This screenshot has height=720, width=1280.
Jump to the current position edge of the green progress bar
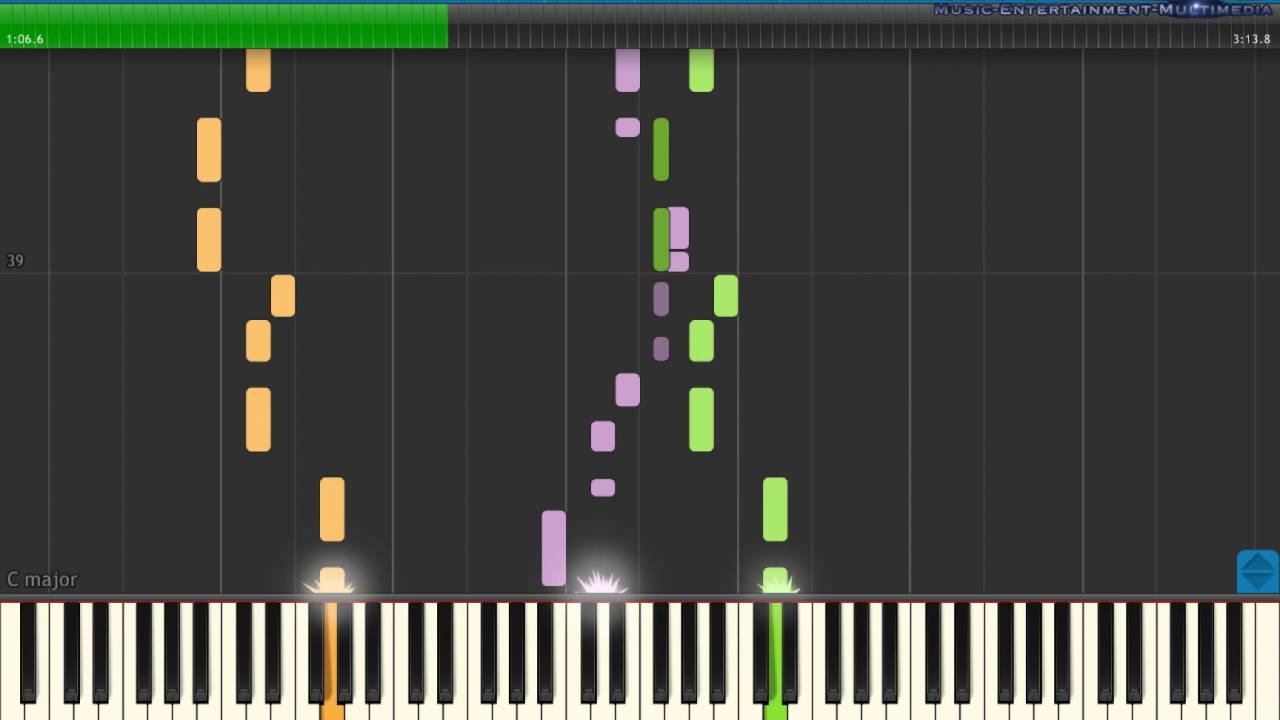tap(447, 25)
